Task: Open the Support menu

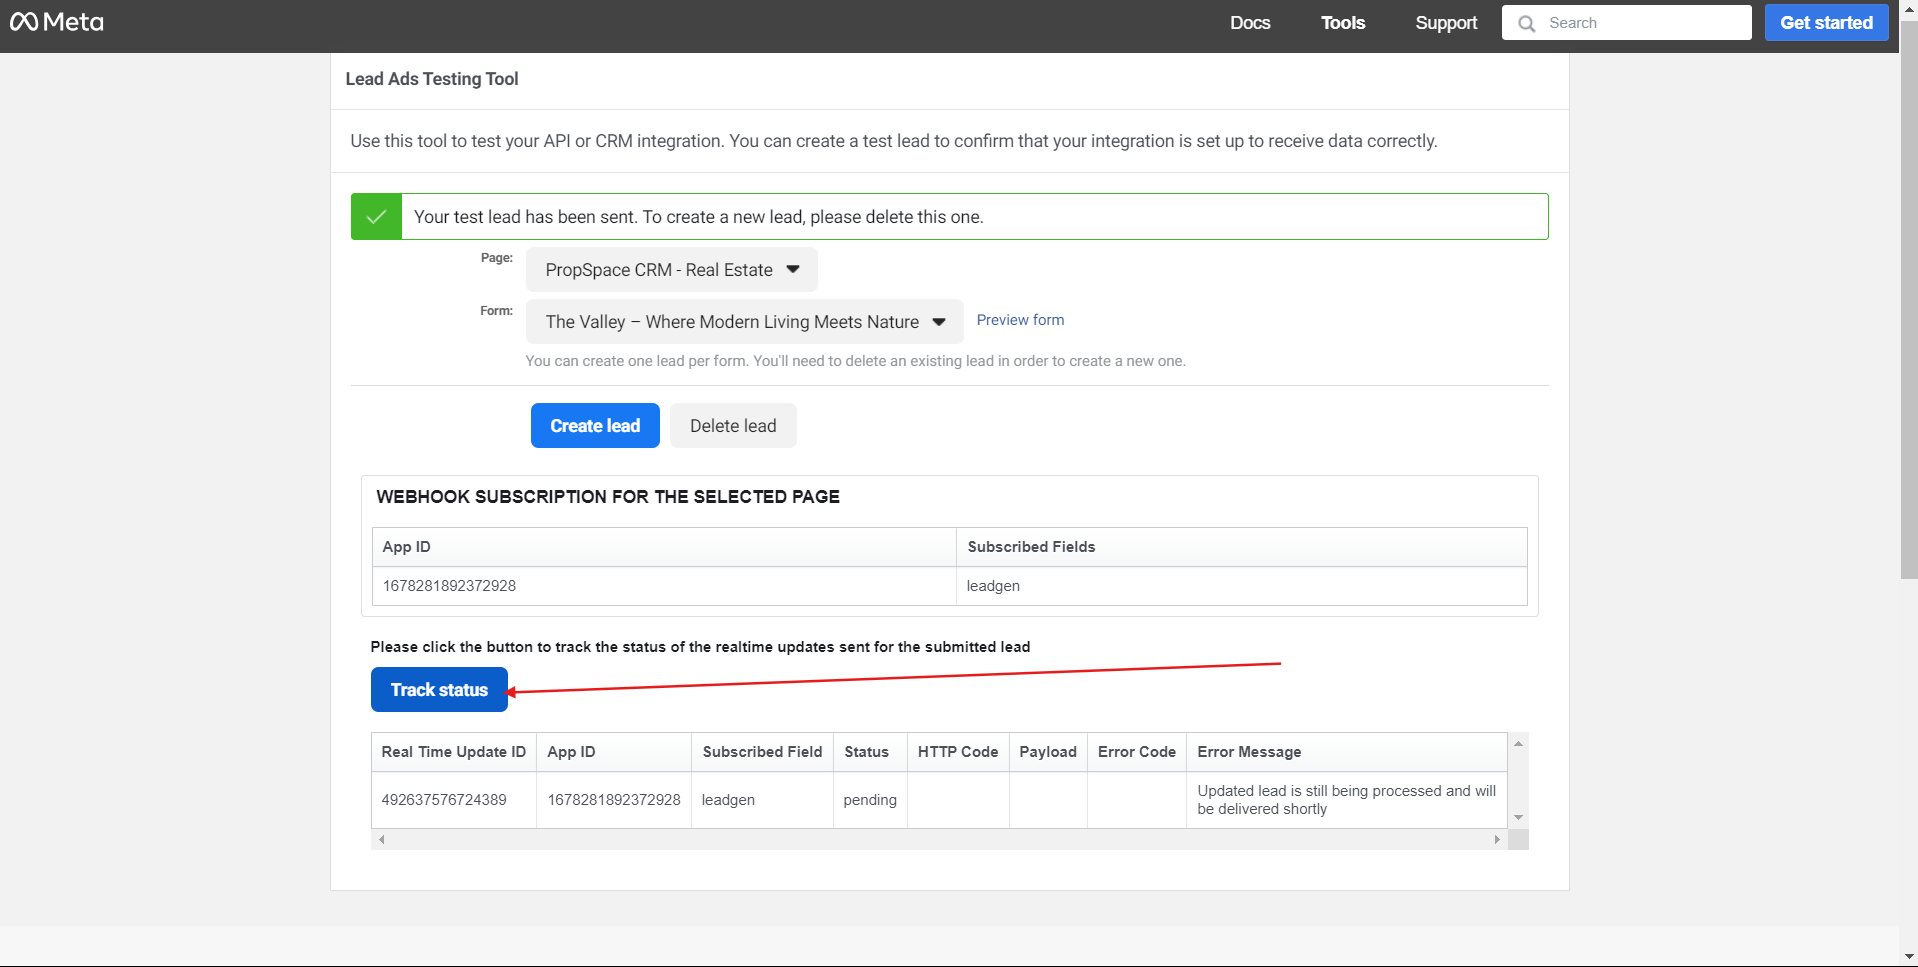Action: (1446, 23)
